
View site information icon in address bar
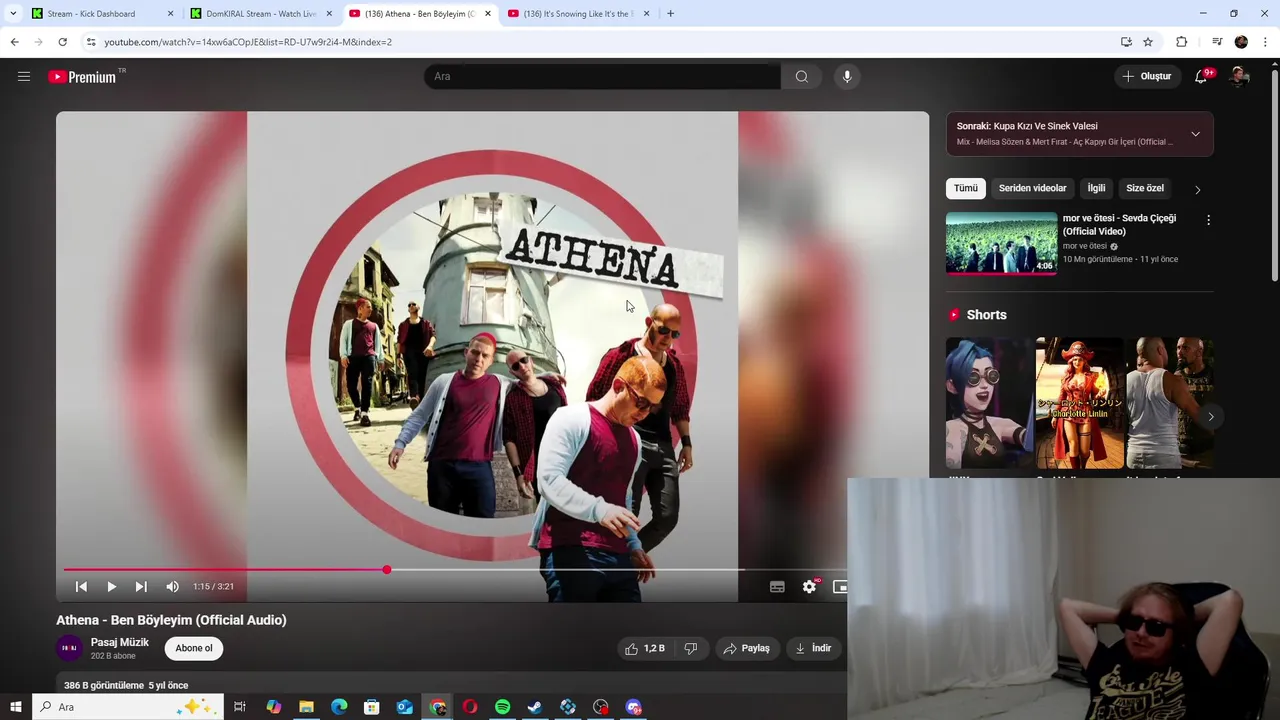pos(91,42)
